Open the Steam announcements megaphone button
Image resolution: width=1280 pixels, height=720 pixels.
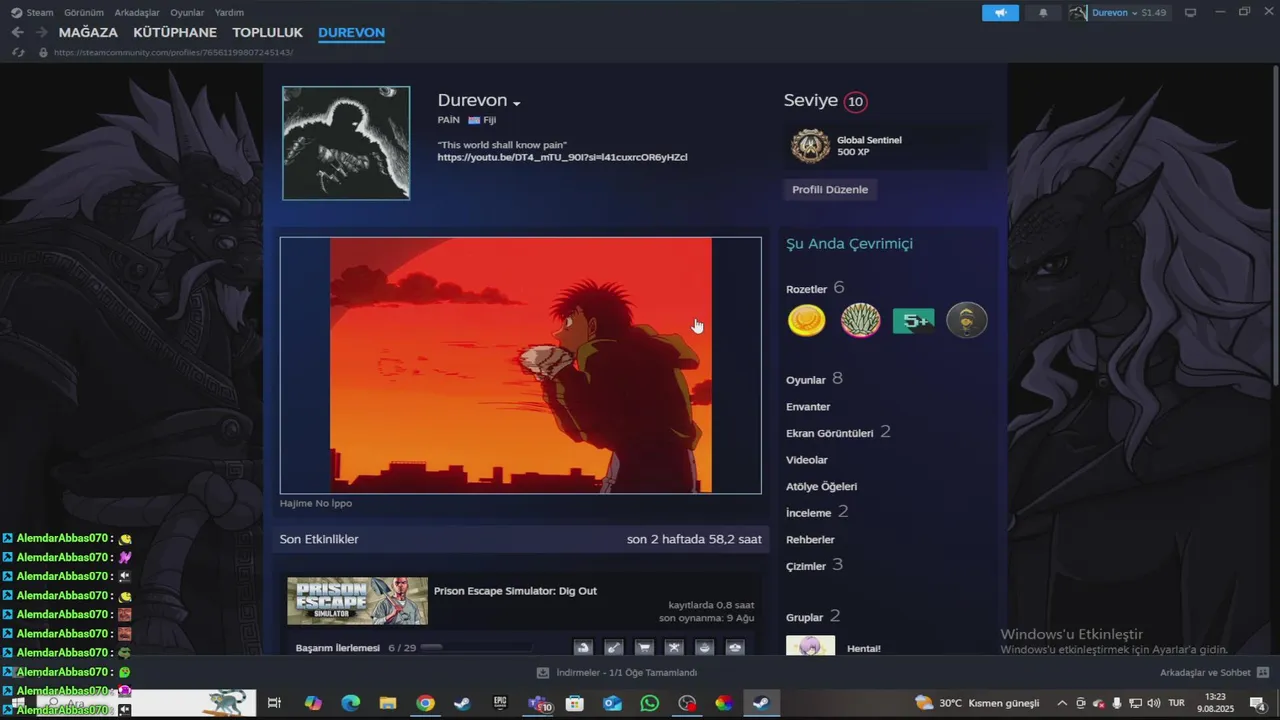[x=1000, y=13]
